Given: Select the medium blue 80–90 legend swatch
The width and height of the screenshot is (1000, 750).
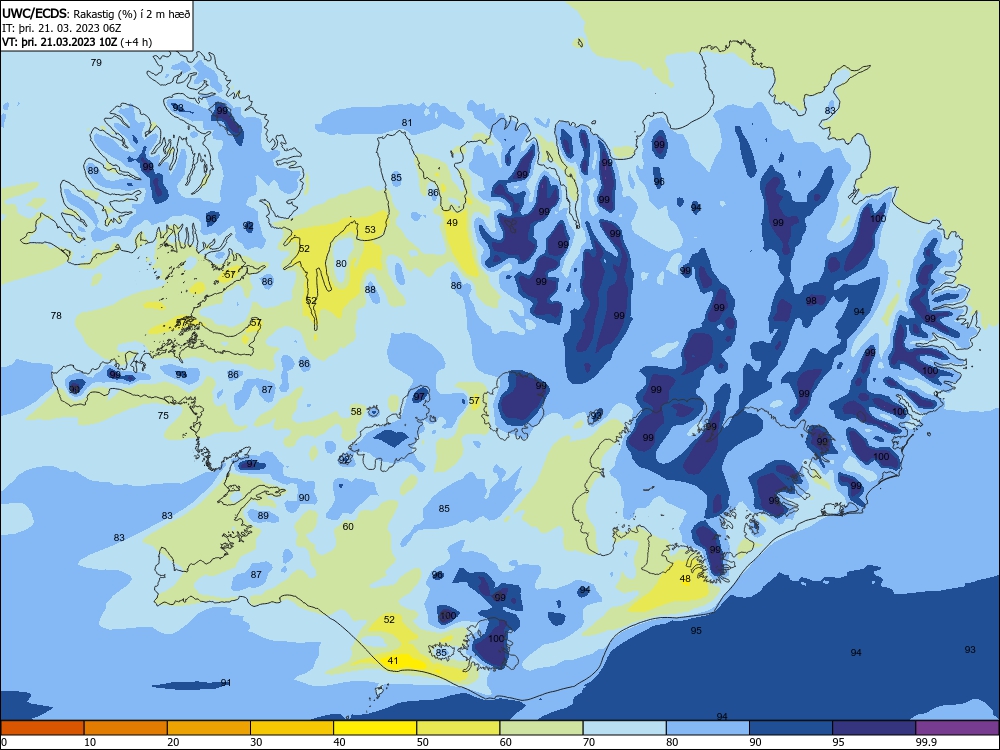Looking at the screenshot, I should coord(708,728).
